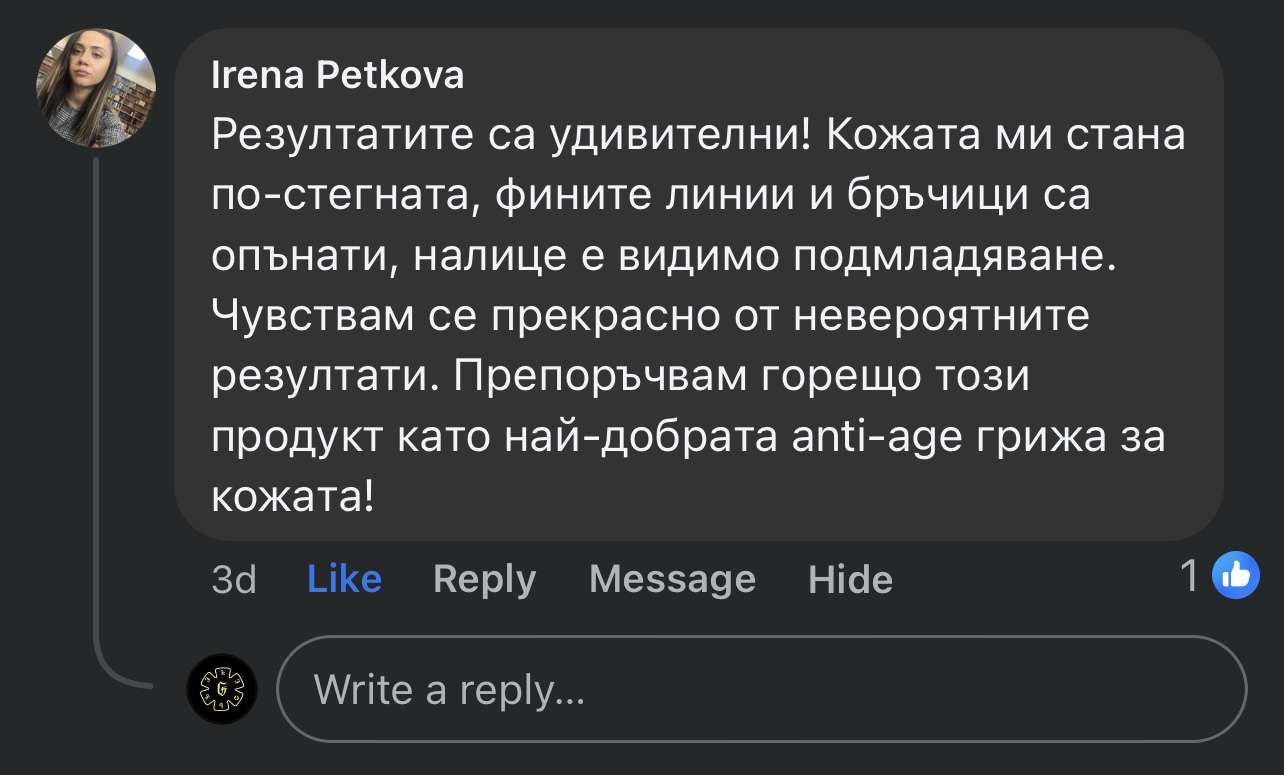Open the comment's 3d timestamp
The height and width of the screenshot is (775, 1284).
click(x=234, y=579)
